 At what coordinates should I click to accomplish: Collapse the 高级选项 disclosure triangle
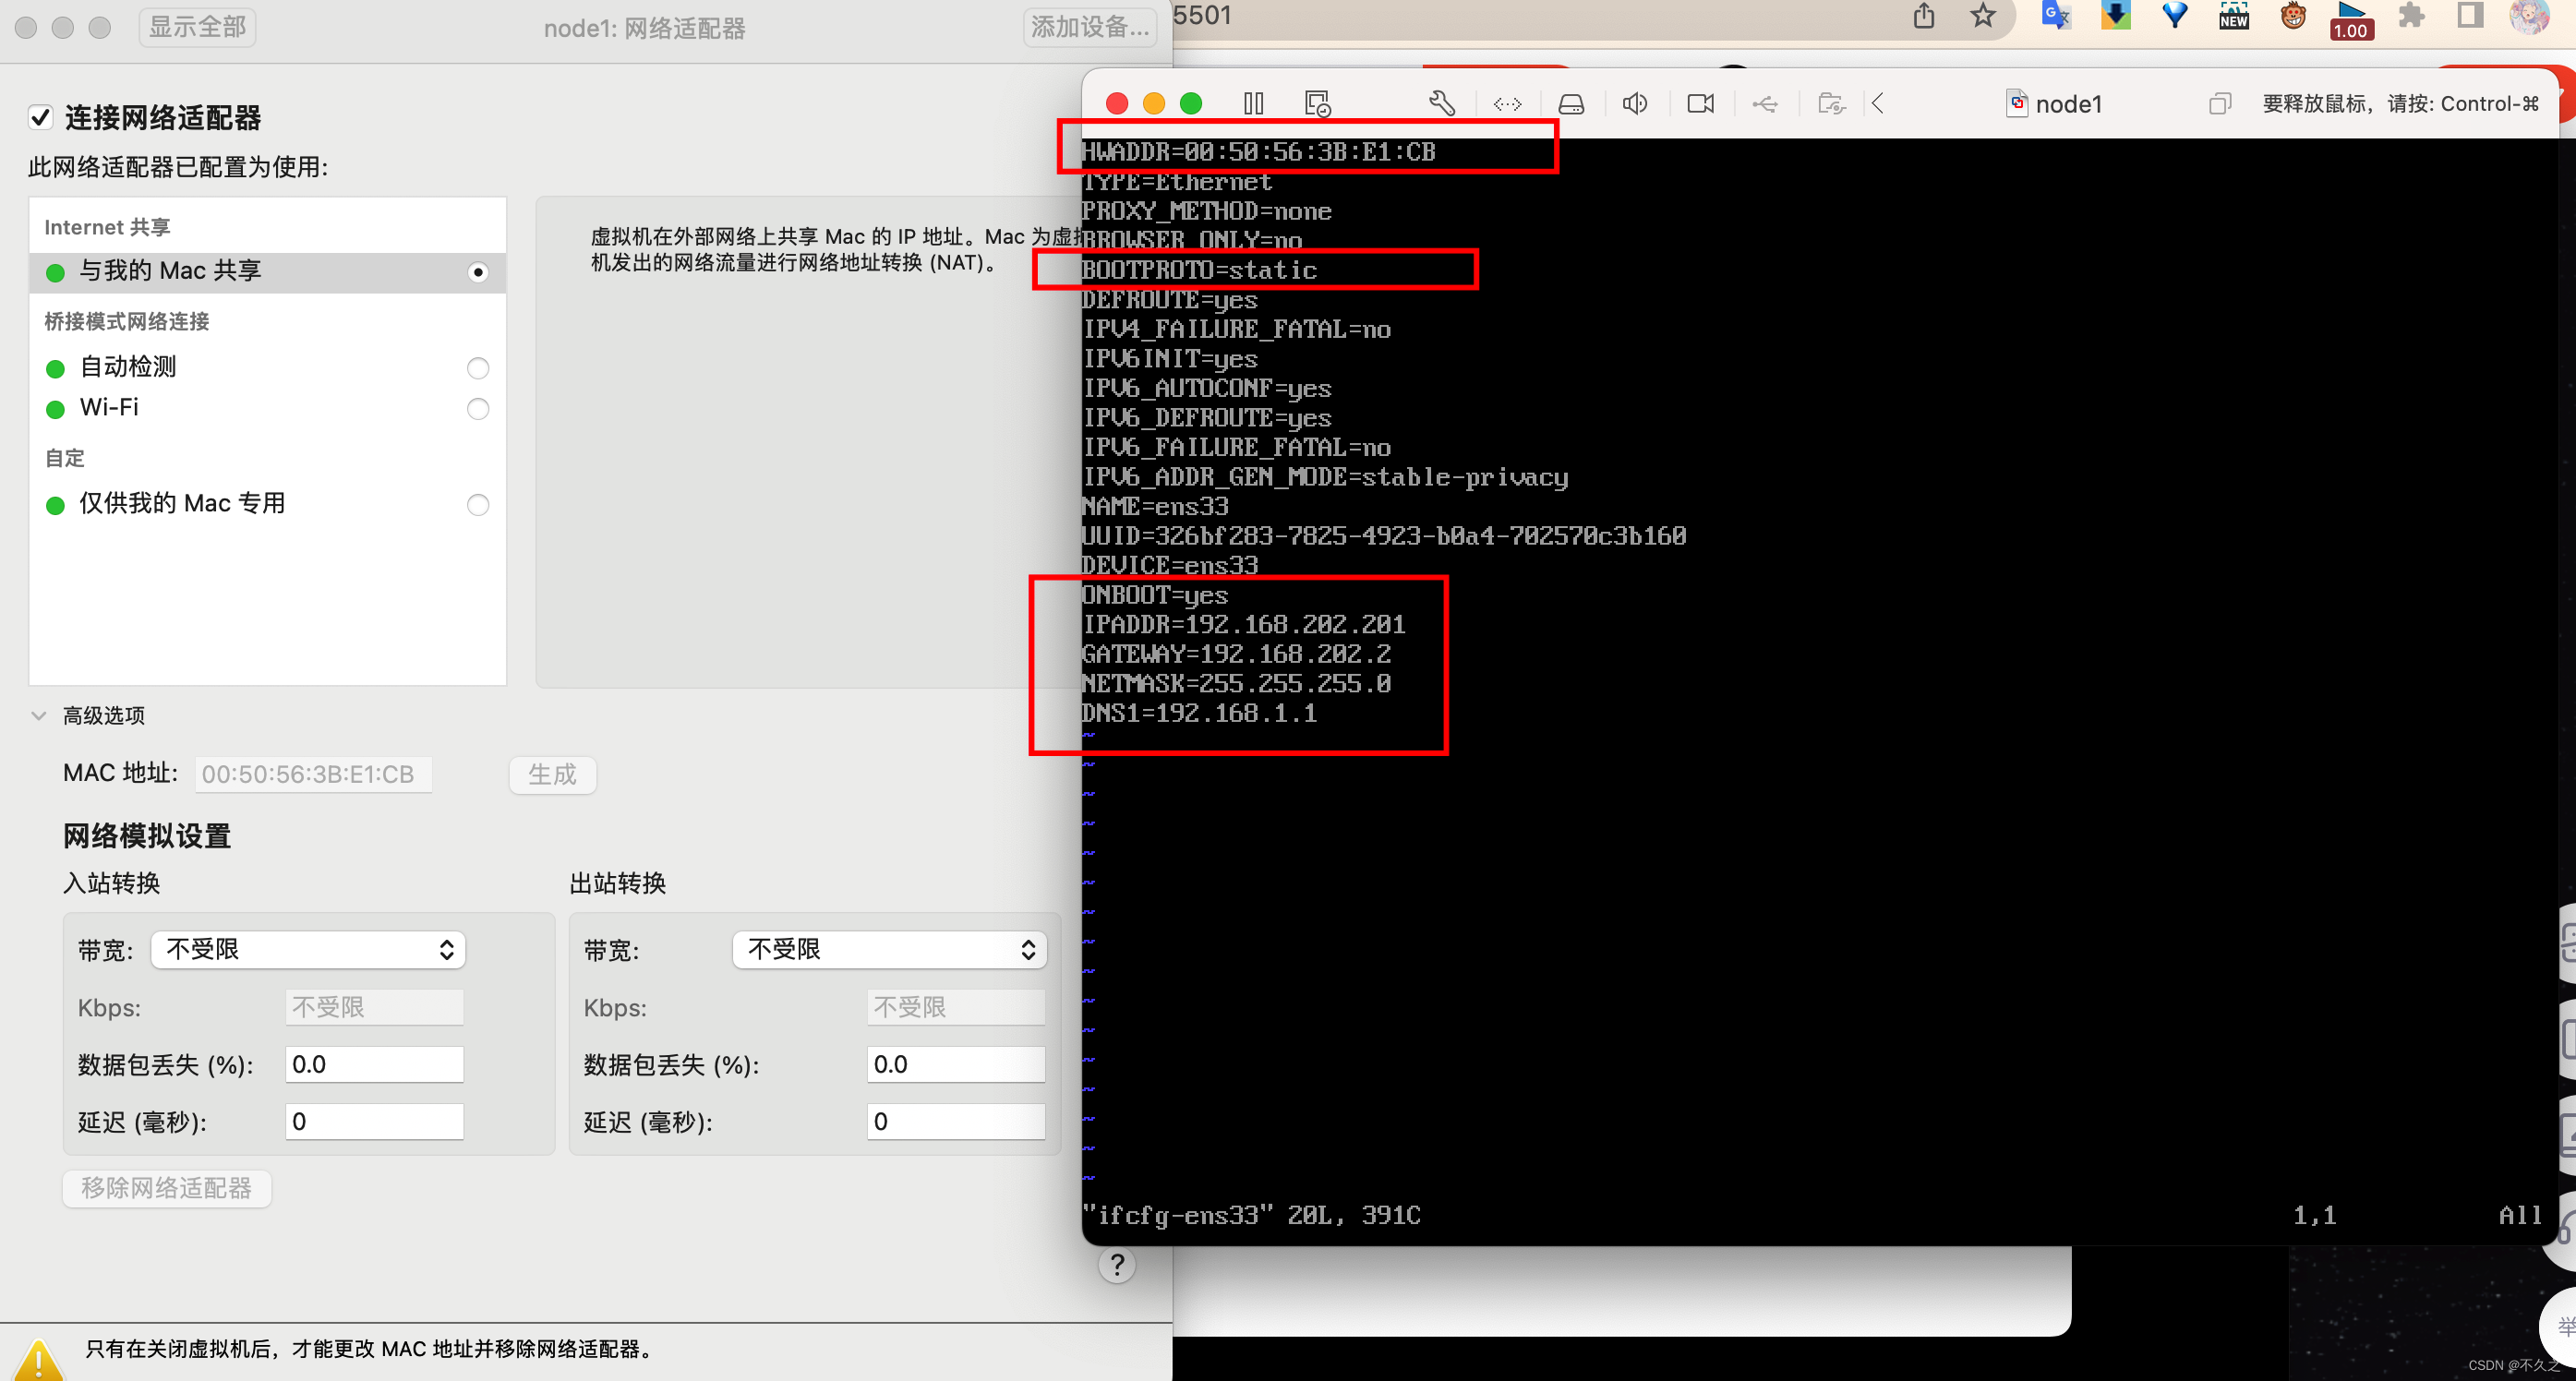click(39, 716)
